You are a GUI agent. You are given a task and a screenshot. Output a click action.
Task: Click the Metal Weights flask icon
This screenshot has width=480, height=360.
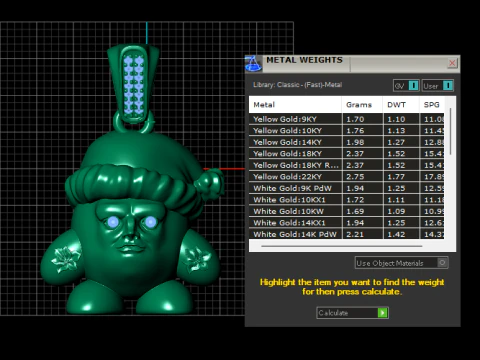[x=253, y=64]
